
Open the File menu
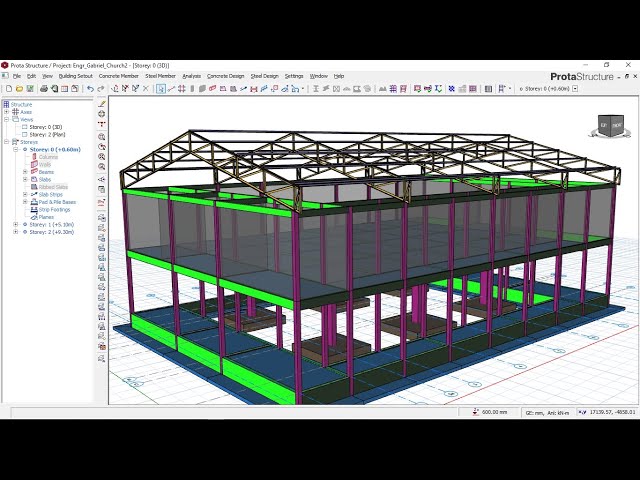17,76
